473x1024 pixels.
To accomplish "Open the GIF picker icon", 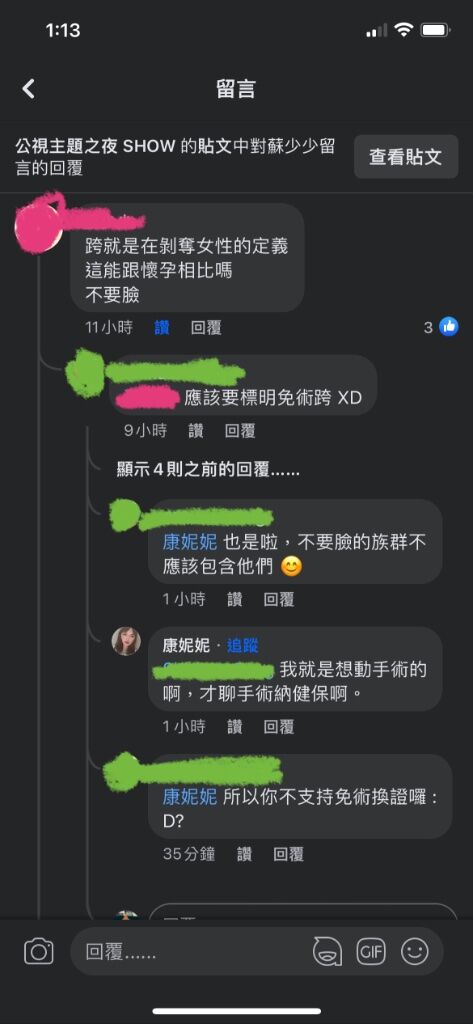I will pos(370,952).
